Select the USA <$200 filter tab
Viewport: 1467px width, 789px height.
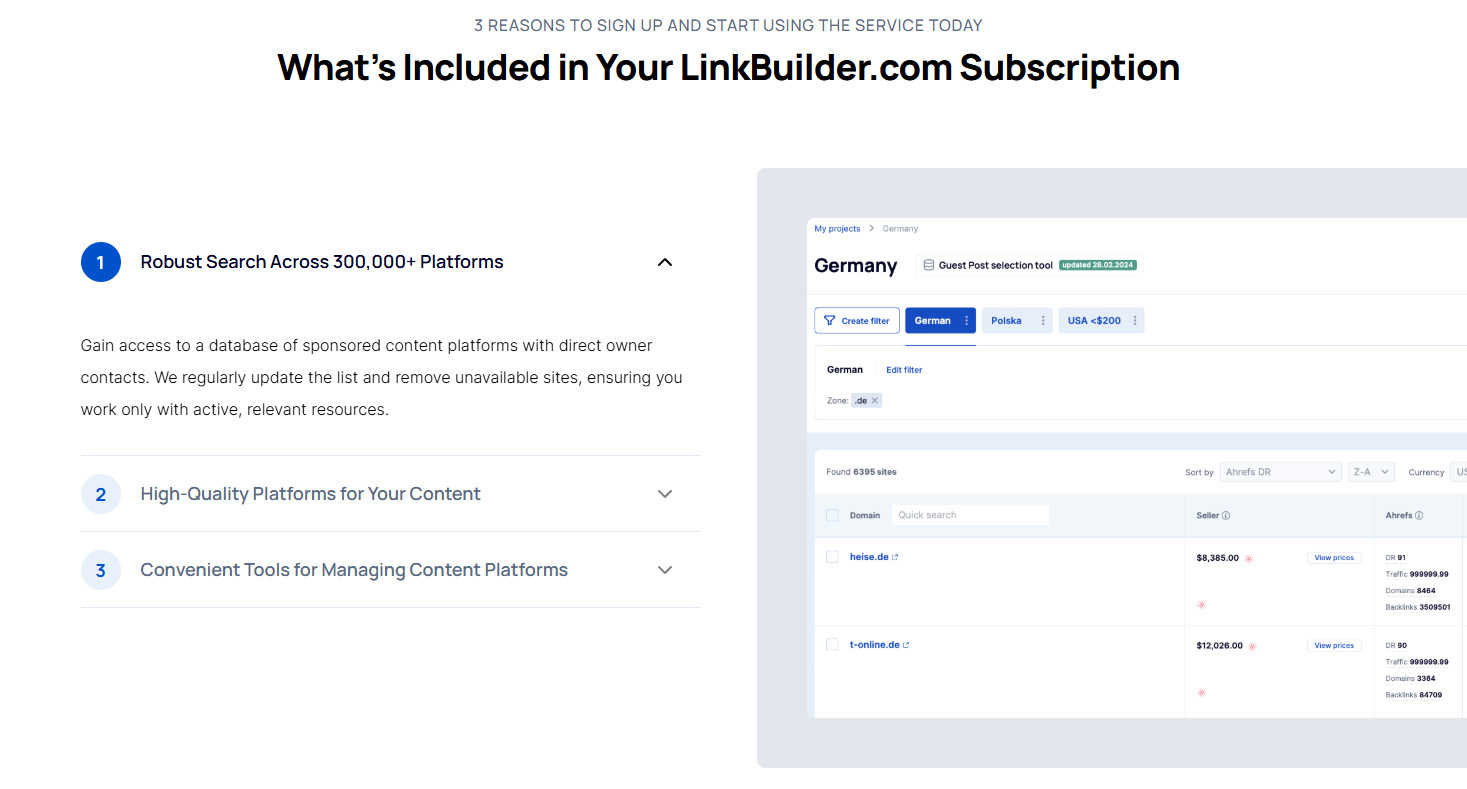(1094, 321)
